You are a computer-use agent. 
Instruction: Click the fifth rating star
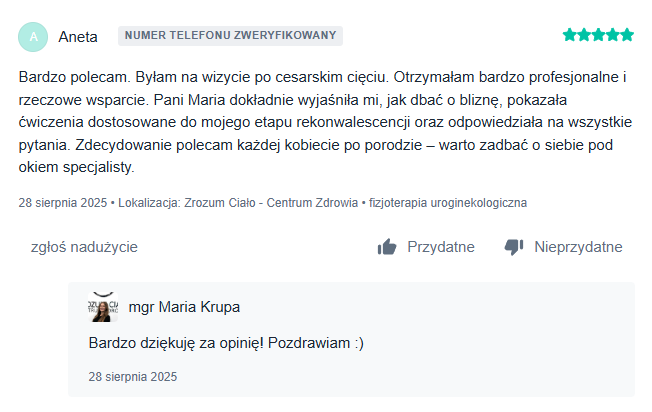627,35
